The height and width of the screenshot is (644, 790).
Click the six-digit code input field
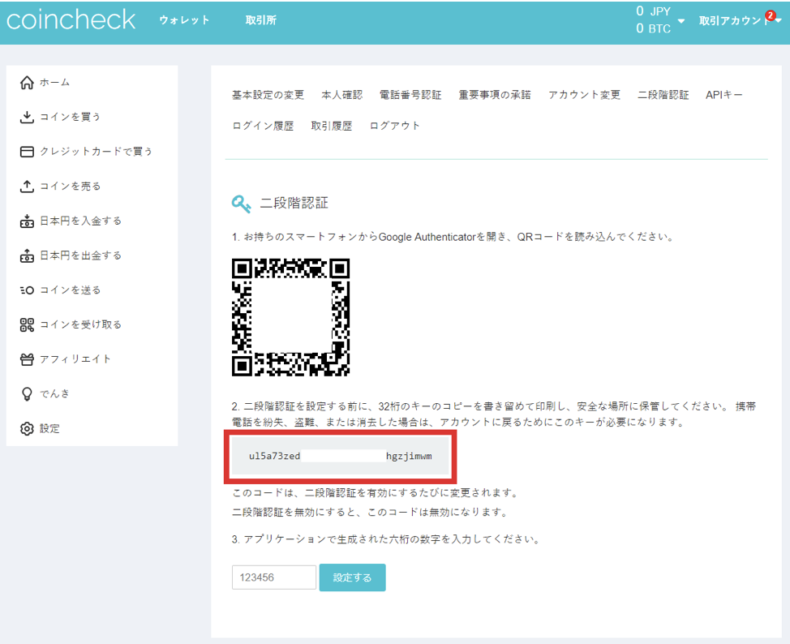[x=274, y=577]
